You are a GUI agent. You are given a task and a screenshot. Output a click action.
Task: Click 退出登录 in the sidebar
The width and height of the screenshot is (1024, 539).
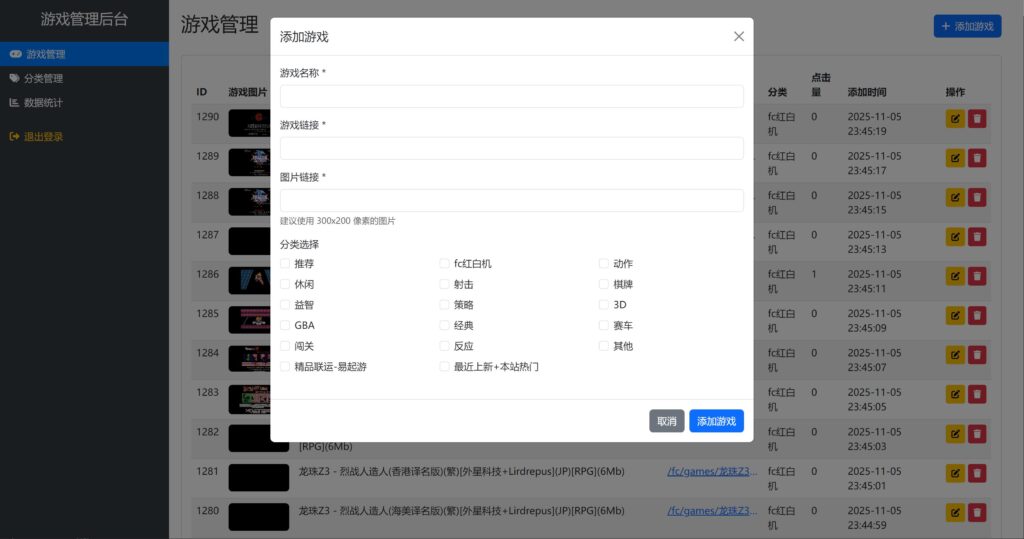point(84,137)
